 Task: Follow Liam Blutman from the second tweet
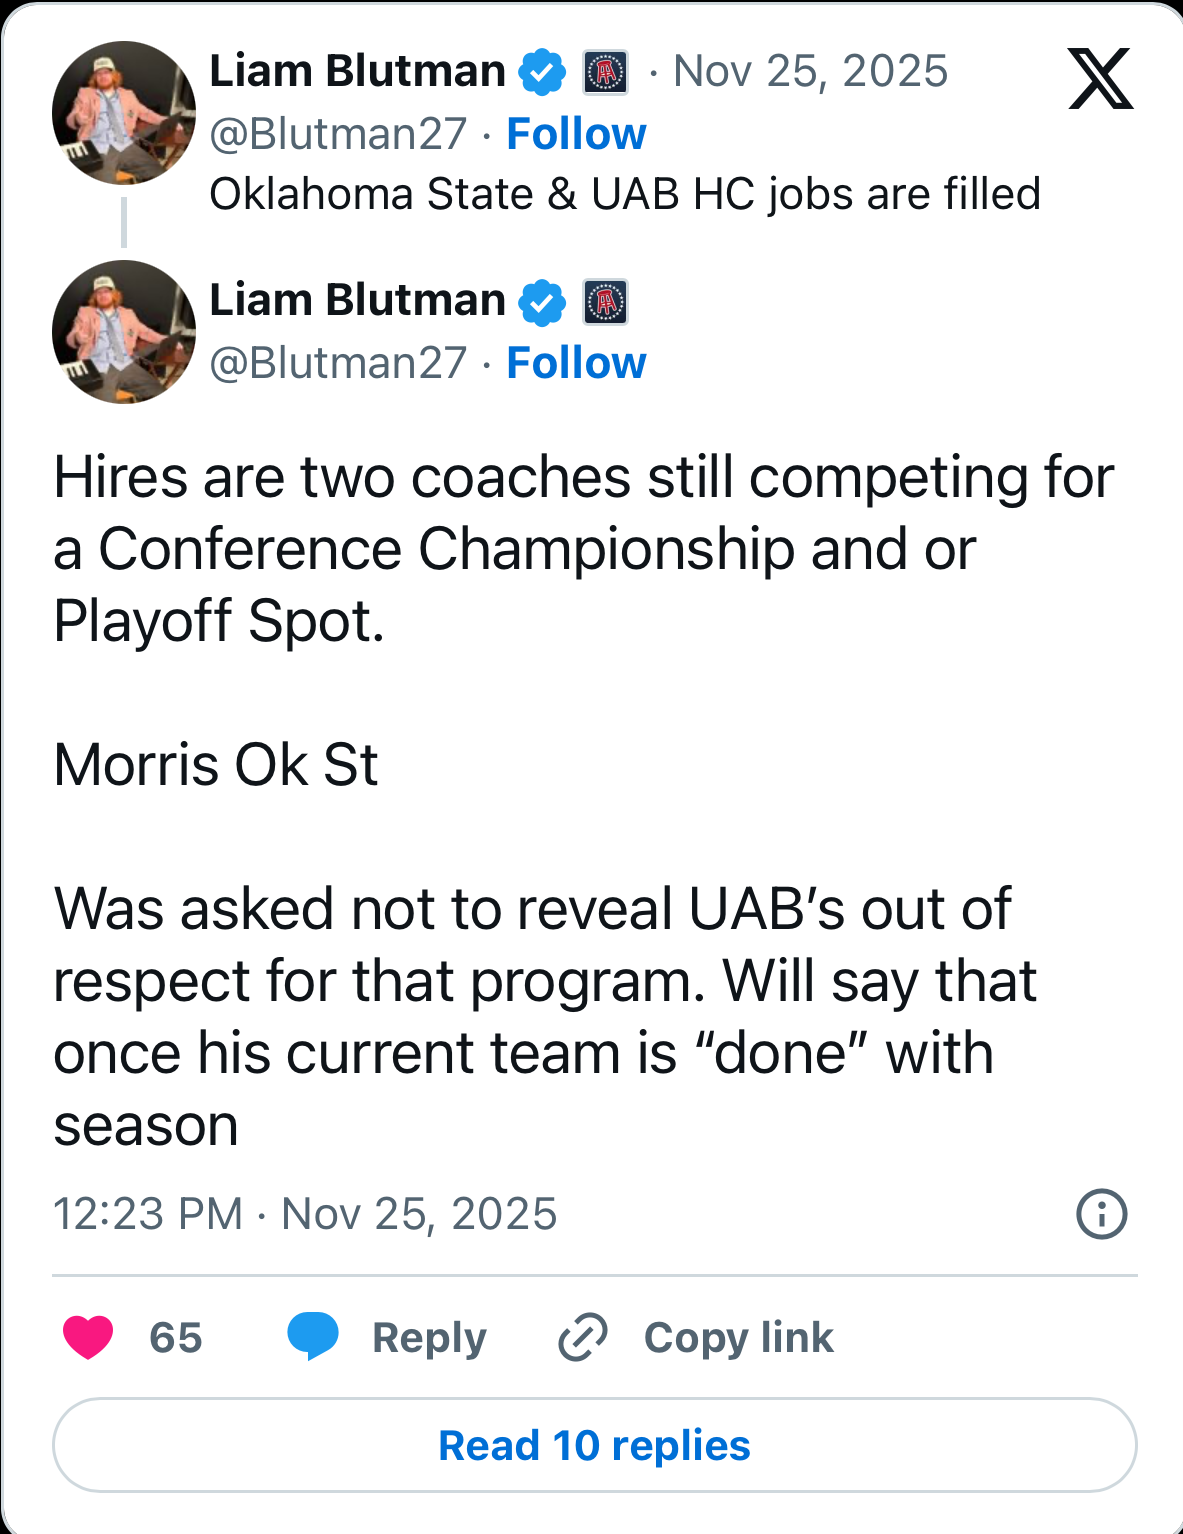(x=576, y=363)
